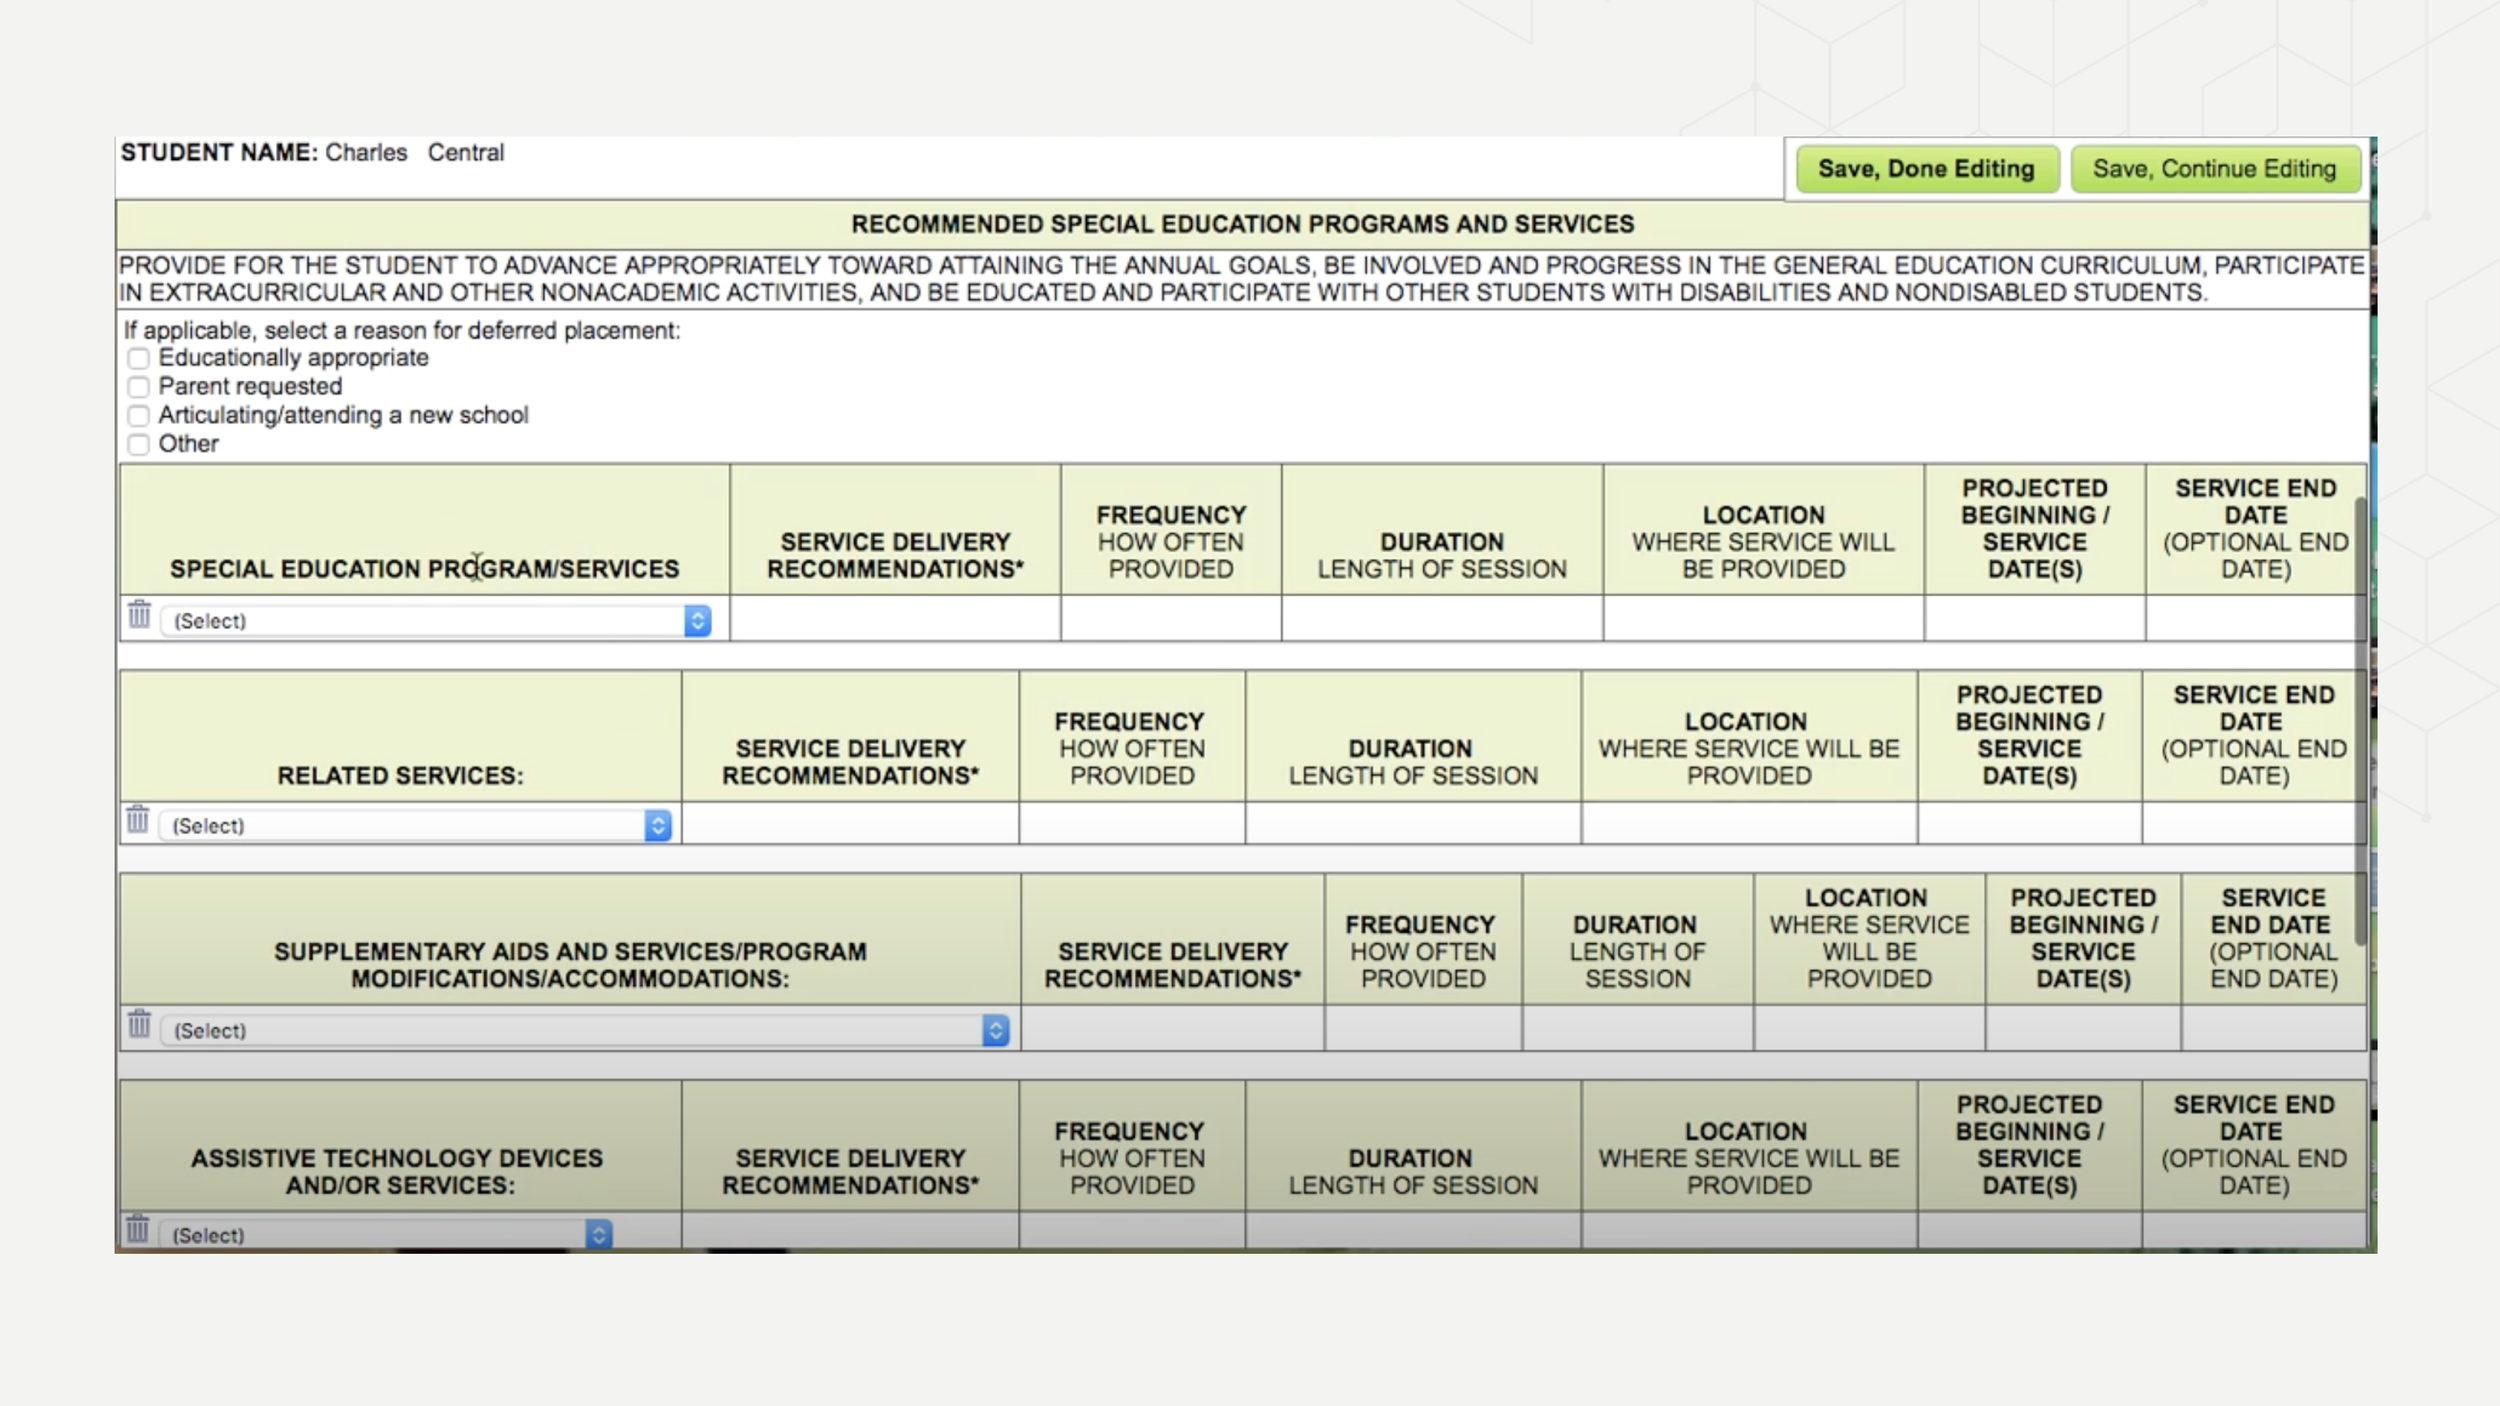The image size is (2500, 1406).
Task: Enable the Other deferred placement reason
Action: (138, 444)
